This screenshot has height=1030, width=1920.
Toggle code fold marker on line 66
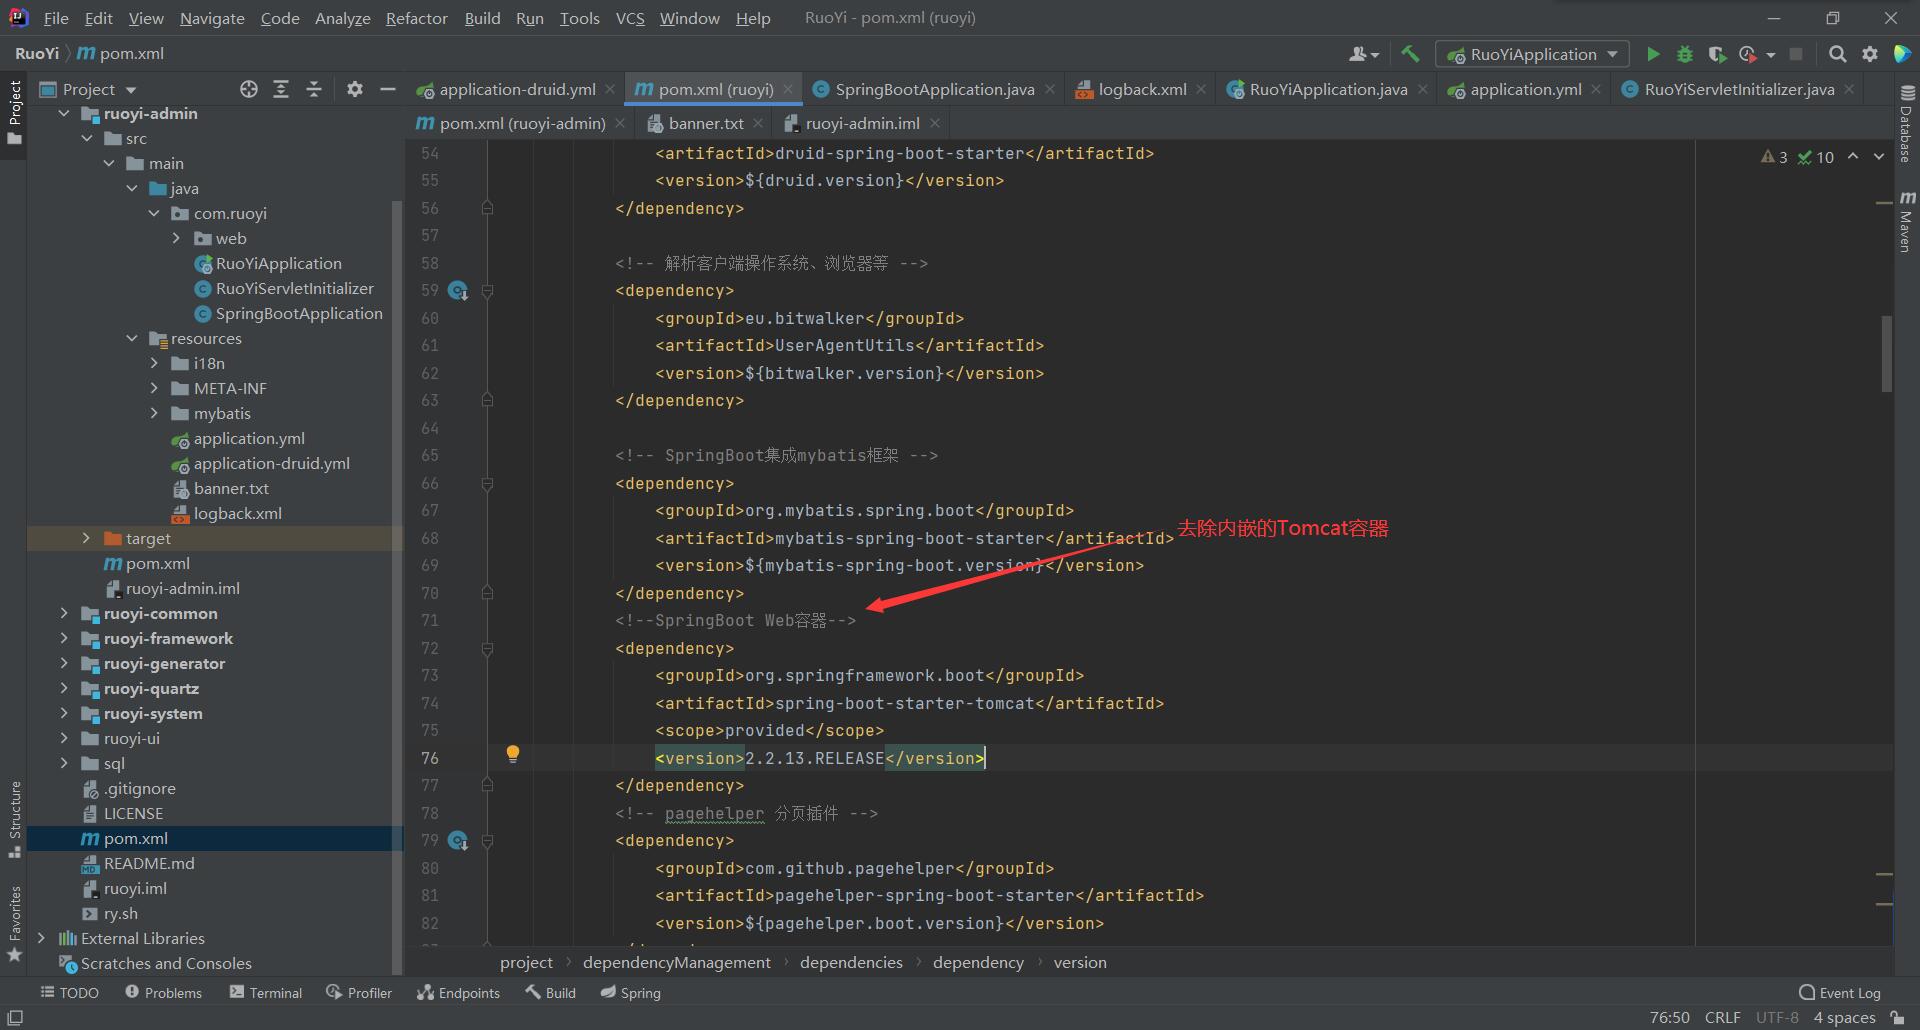tap(487, 483)
